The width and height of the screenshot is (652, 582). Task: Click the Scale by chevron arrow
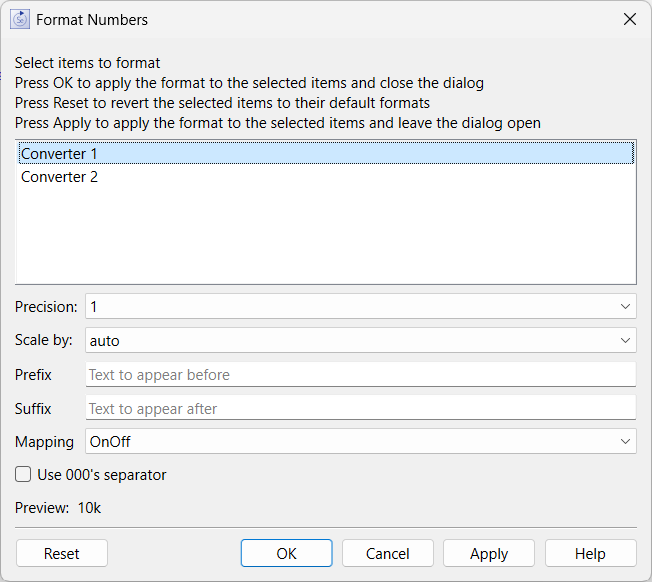(x=625, y=340)
